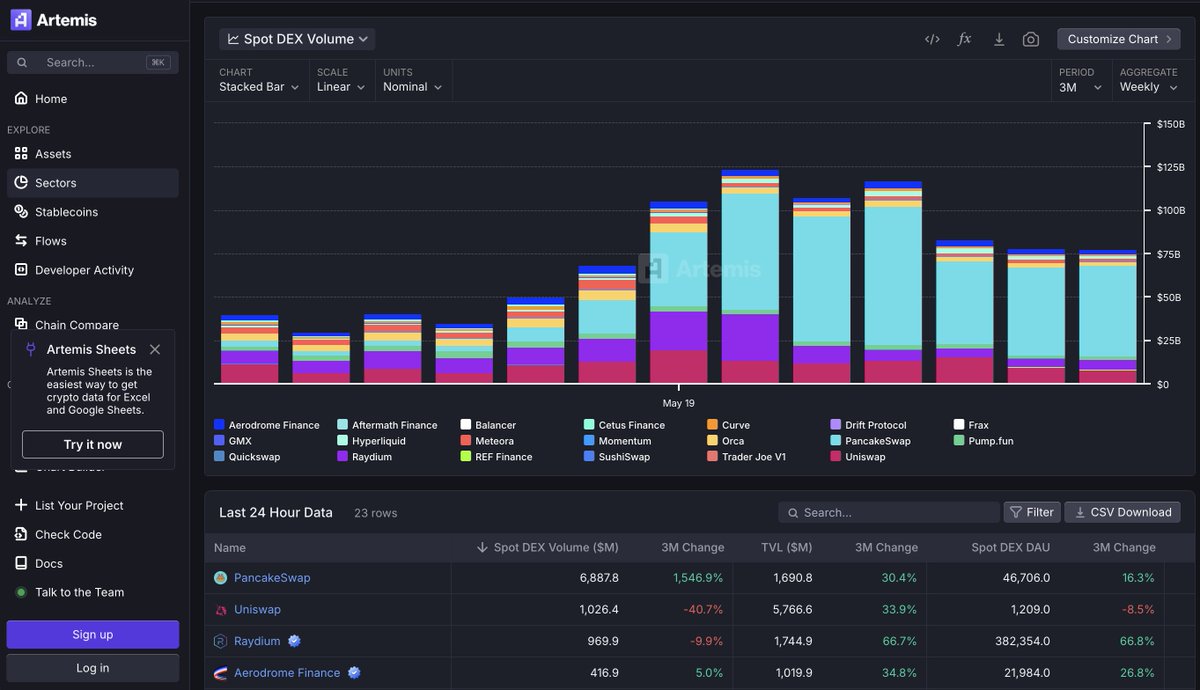Close the Artemis Sheets popup
This screenshot has width=1200, height=690.
click(154, 350)
